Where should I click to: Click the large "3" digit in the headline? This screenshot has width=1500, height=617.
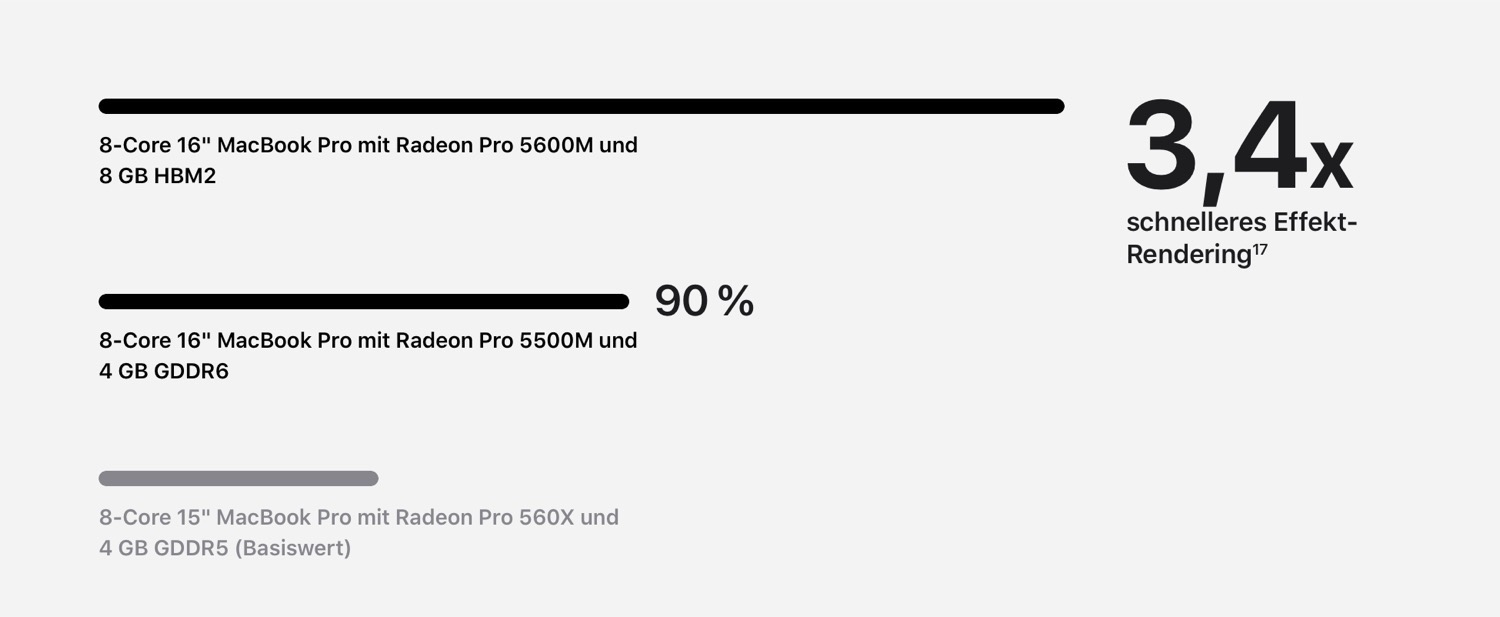click(x=1172, y=146)
